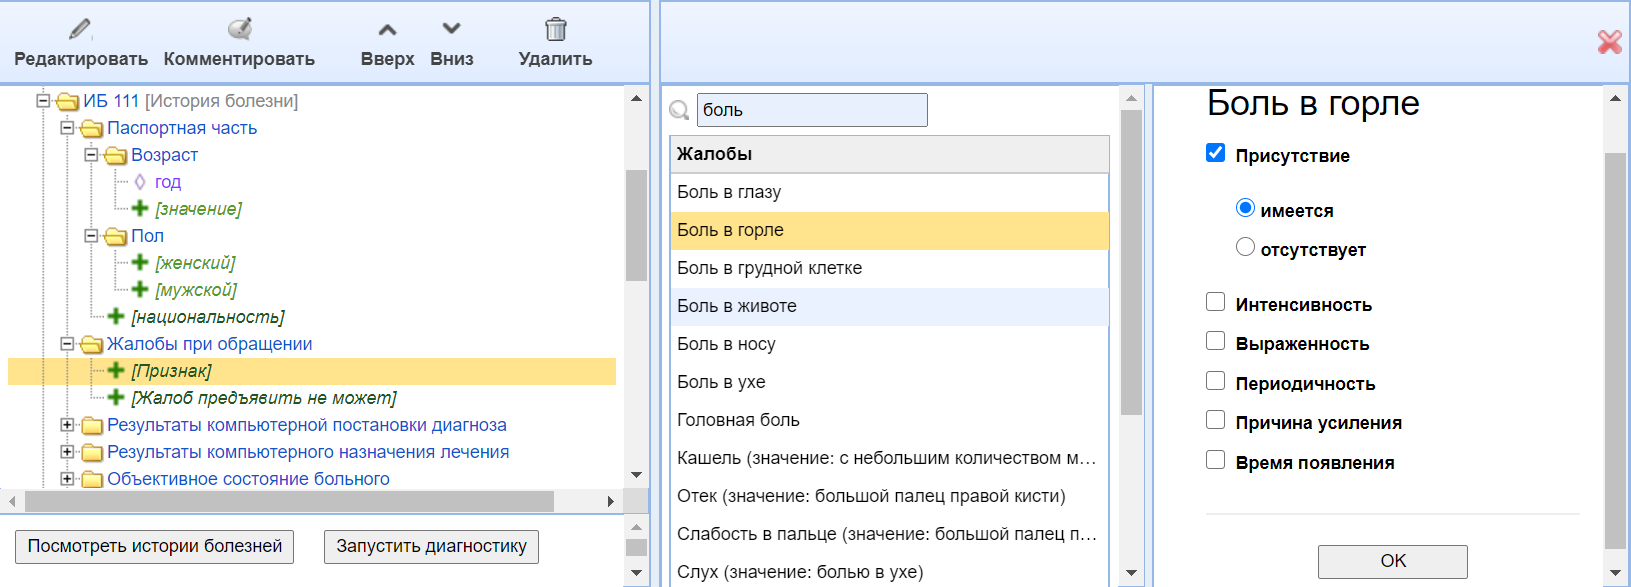
Task: Uncheck the Присутствие checkbox
Action: tap(1215, 153)
